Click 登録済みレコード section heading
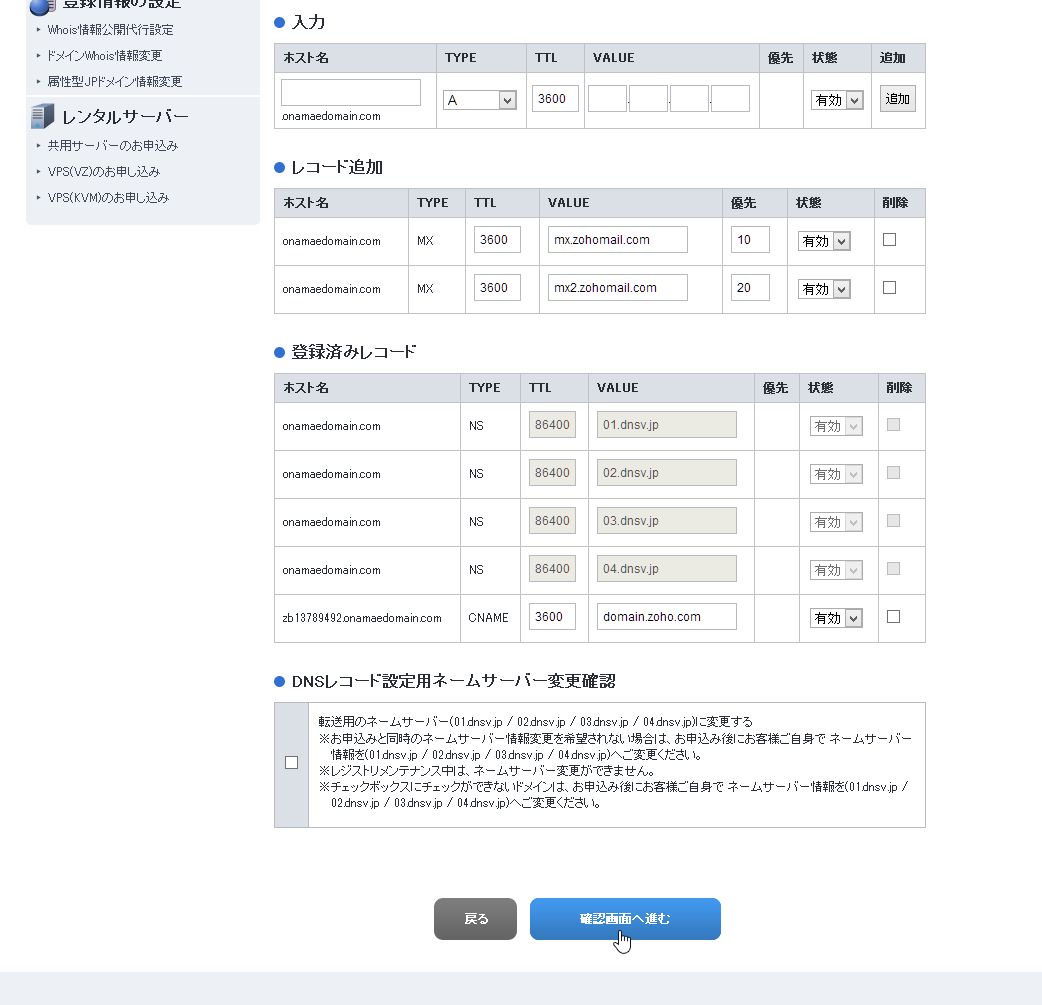Image resolution: width=1042 pixels, height=1005 pixels. pos(354,352)
